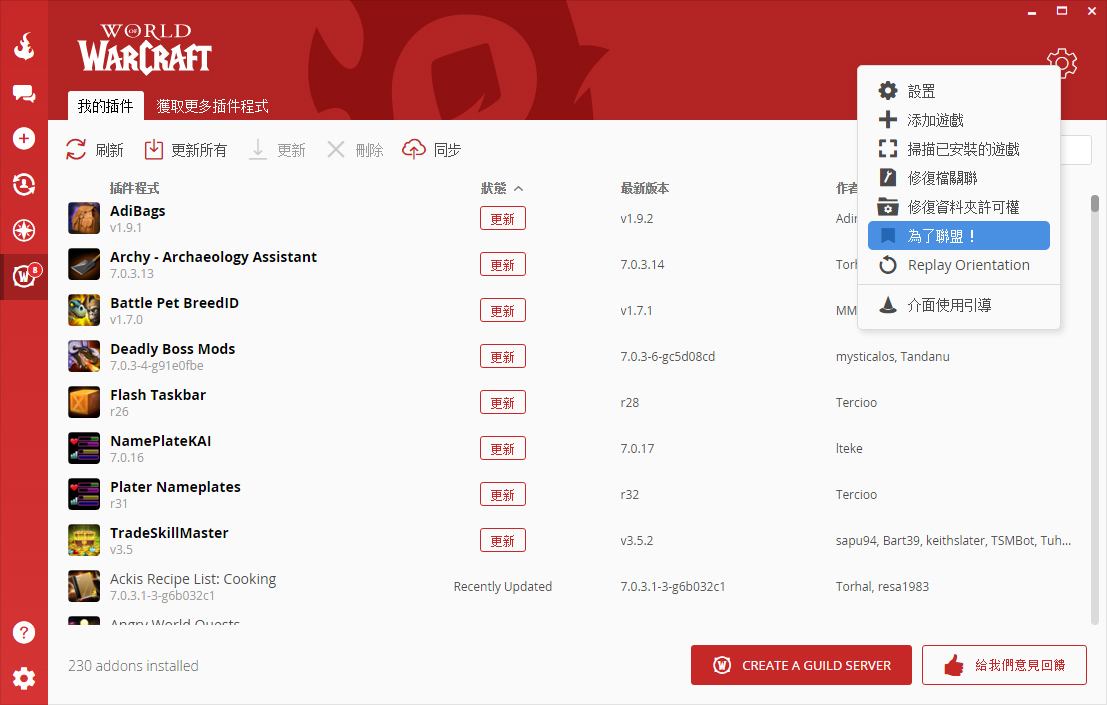Click 更新所有 update all button
This screenshot has width=1107, height=705.
[186, 150]
